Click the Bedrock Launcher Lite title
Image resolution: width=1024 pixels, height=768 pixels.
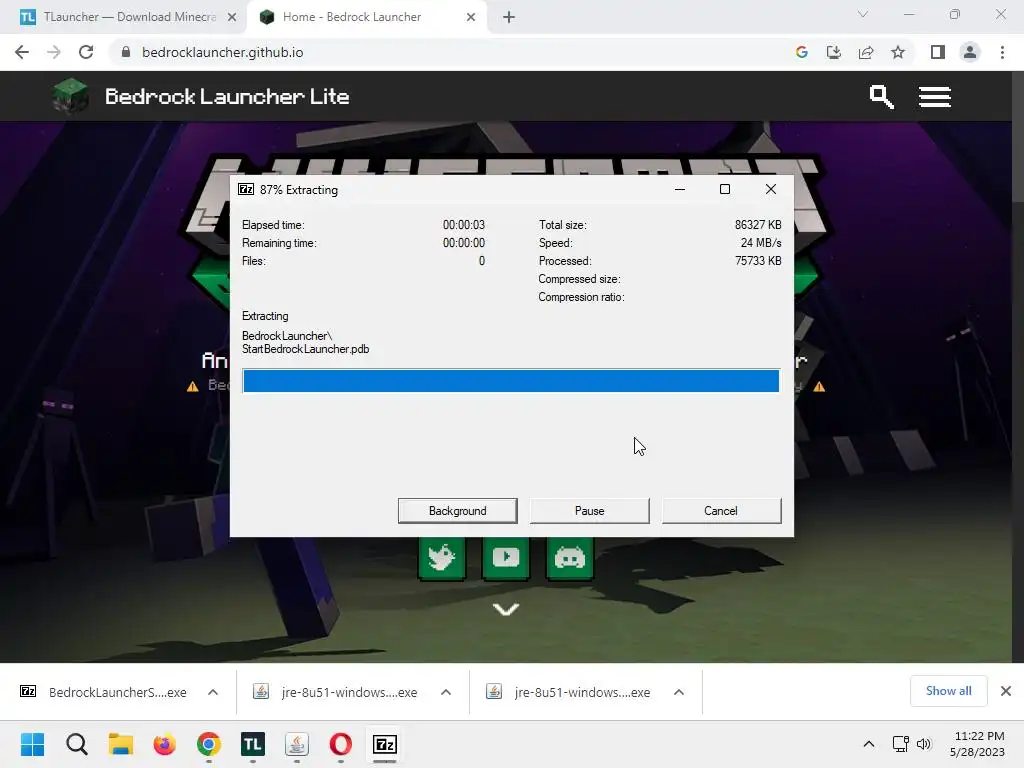click(227, 97)
